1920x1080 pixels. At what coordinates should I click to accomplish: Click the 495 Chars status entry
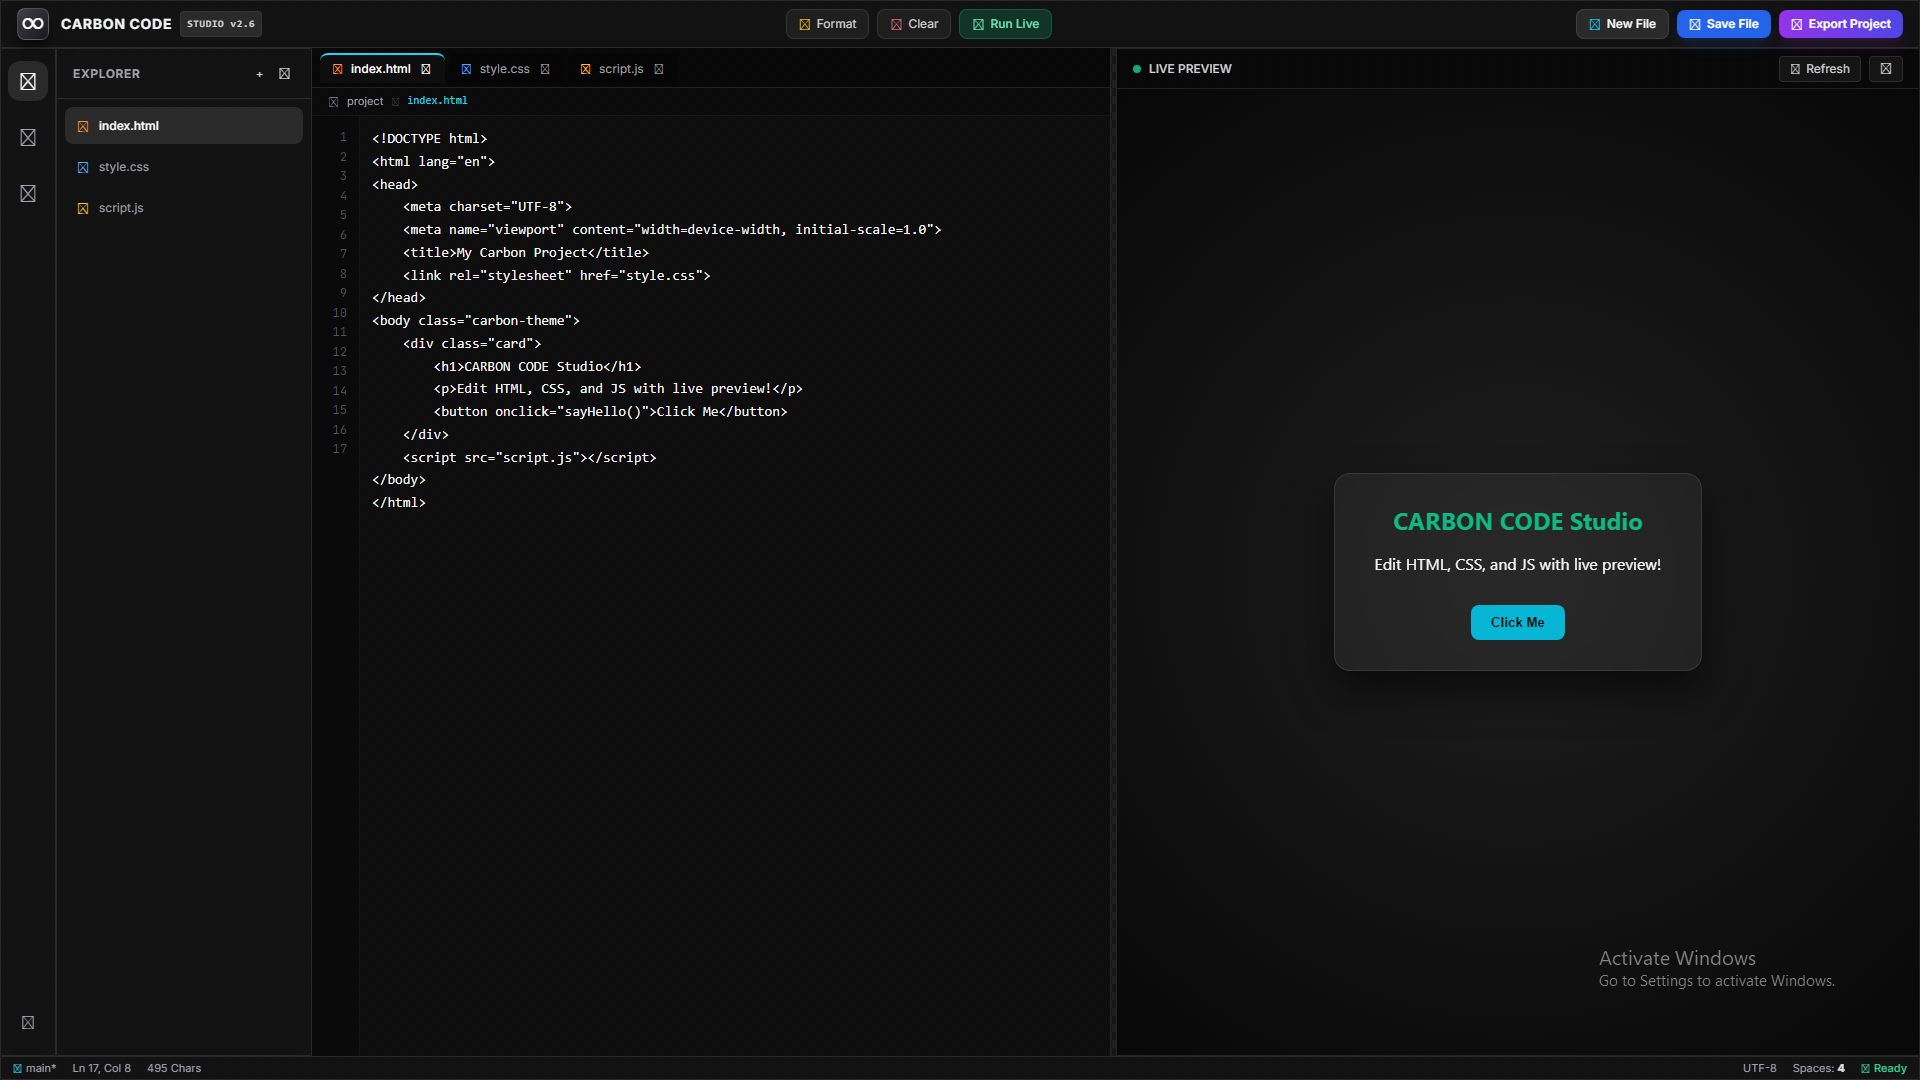[x=174, y=1068]
